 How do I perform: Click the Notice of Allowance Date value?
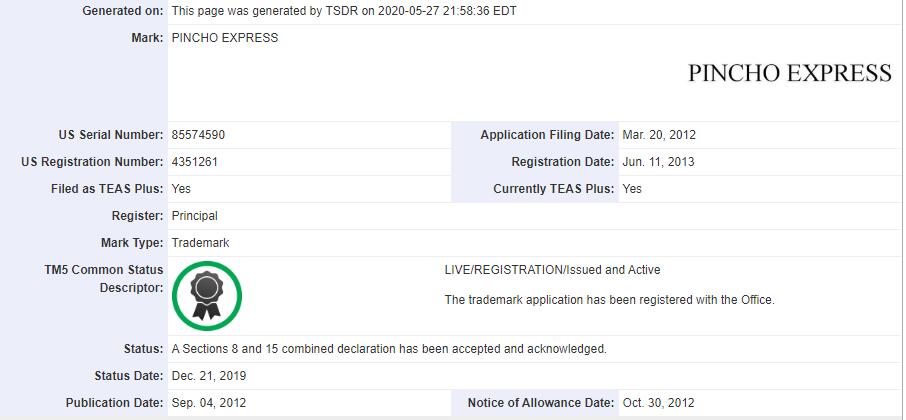coord(658,403)
